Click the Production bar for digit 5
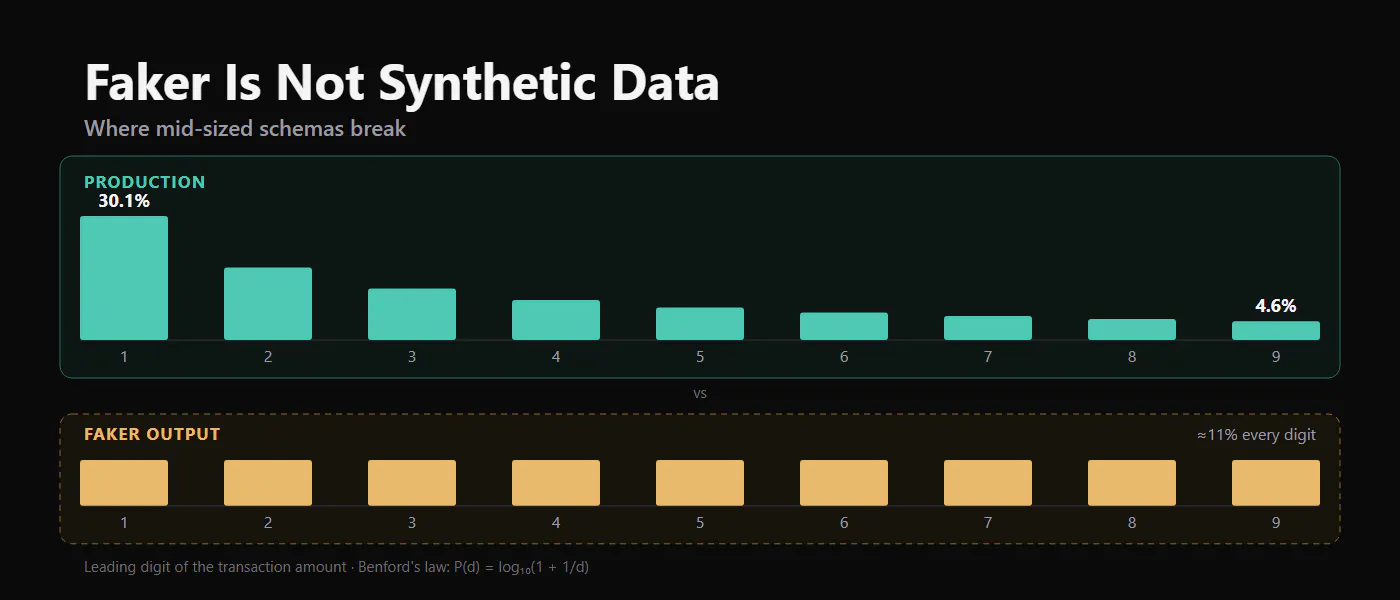Screen dimensions: 1400x600 coord(700,324)
